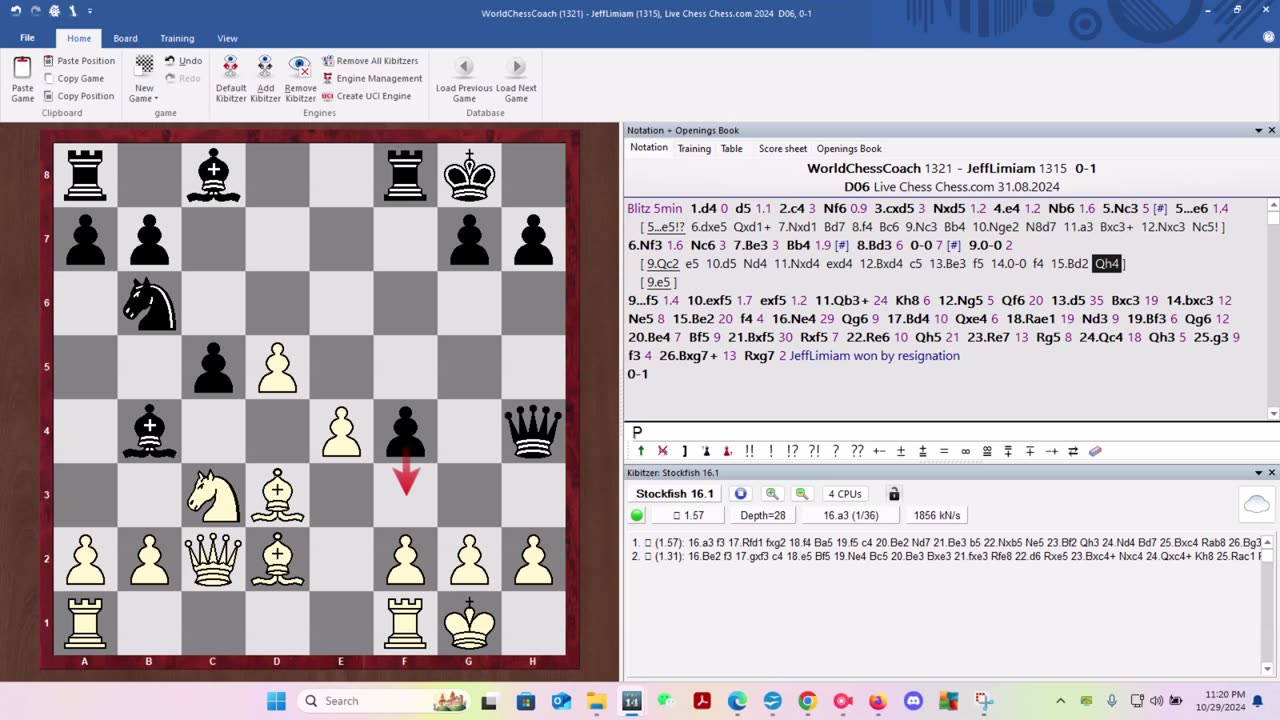Click the red pawn annotation icon

coord(727,451)
